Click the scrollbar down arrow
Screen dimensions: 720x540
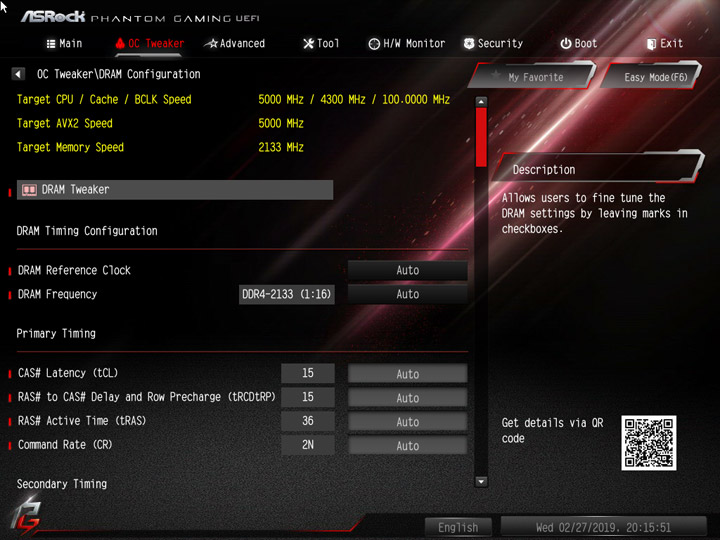(481, 482)
